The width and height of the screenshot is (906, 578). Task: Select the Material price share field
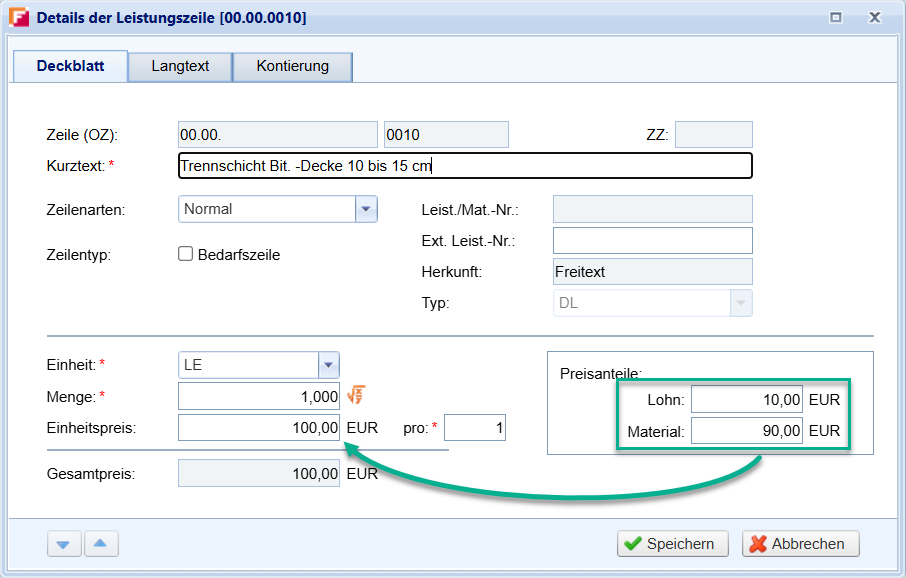pos(746,431)
